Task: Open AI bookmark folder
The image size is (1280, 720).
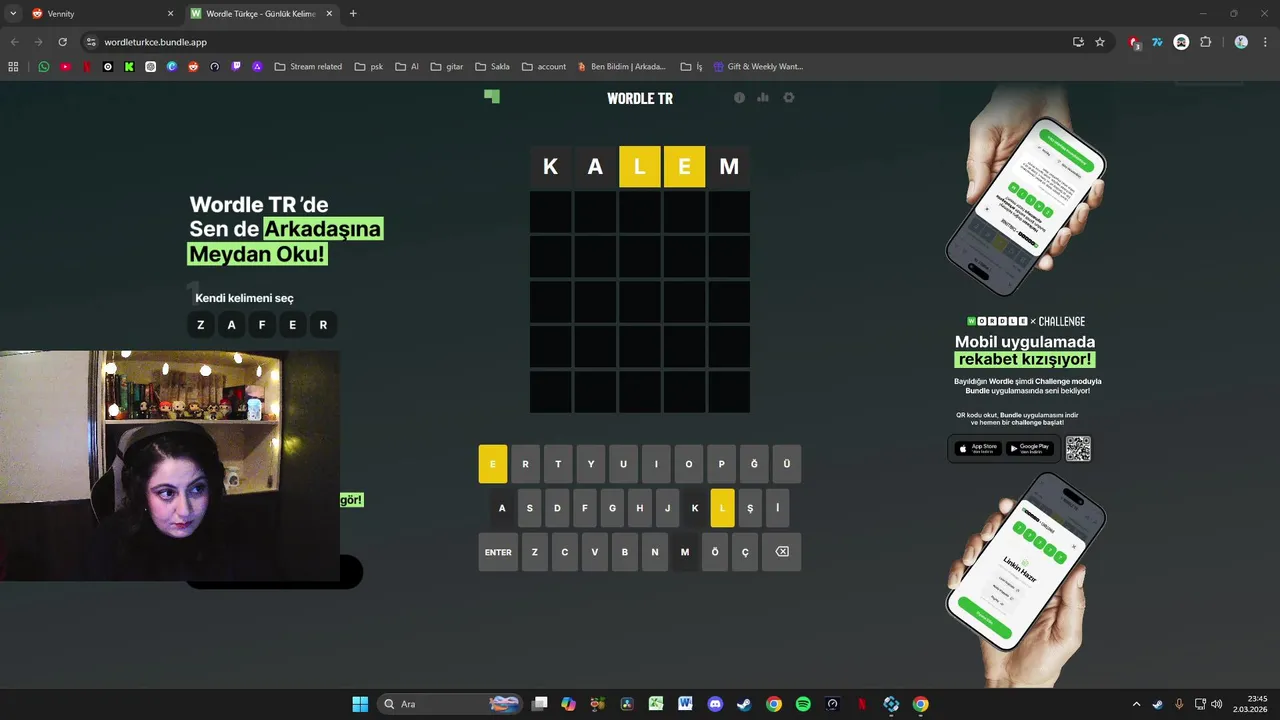Action: pyautogui.click(x=407, y=66)
